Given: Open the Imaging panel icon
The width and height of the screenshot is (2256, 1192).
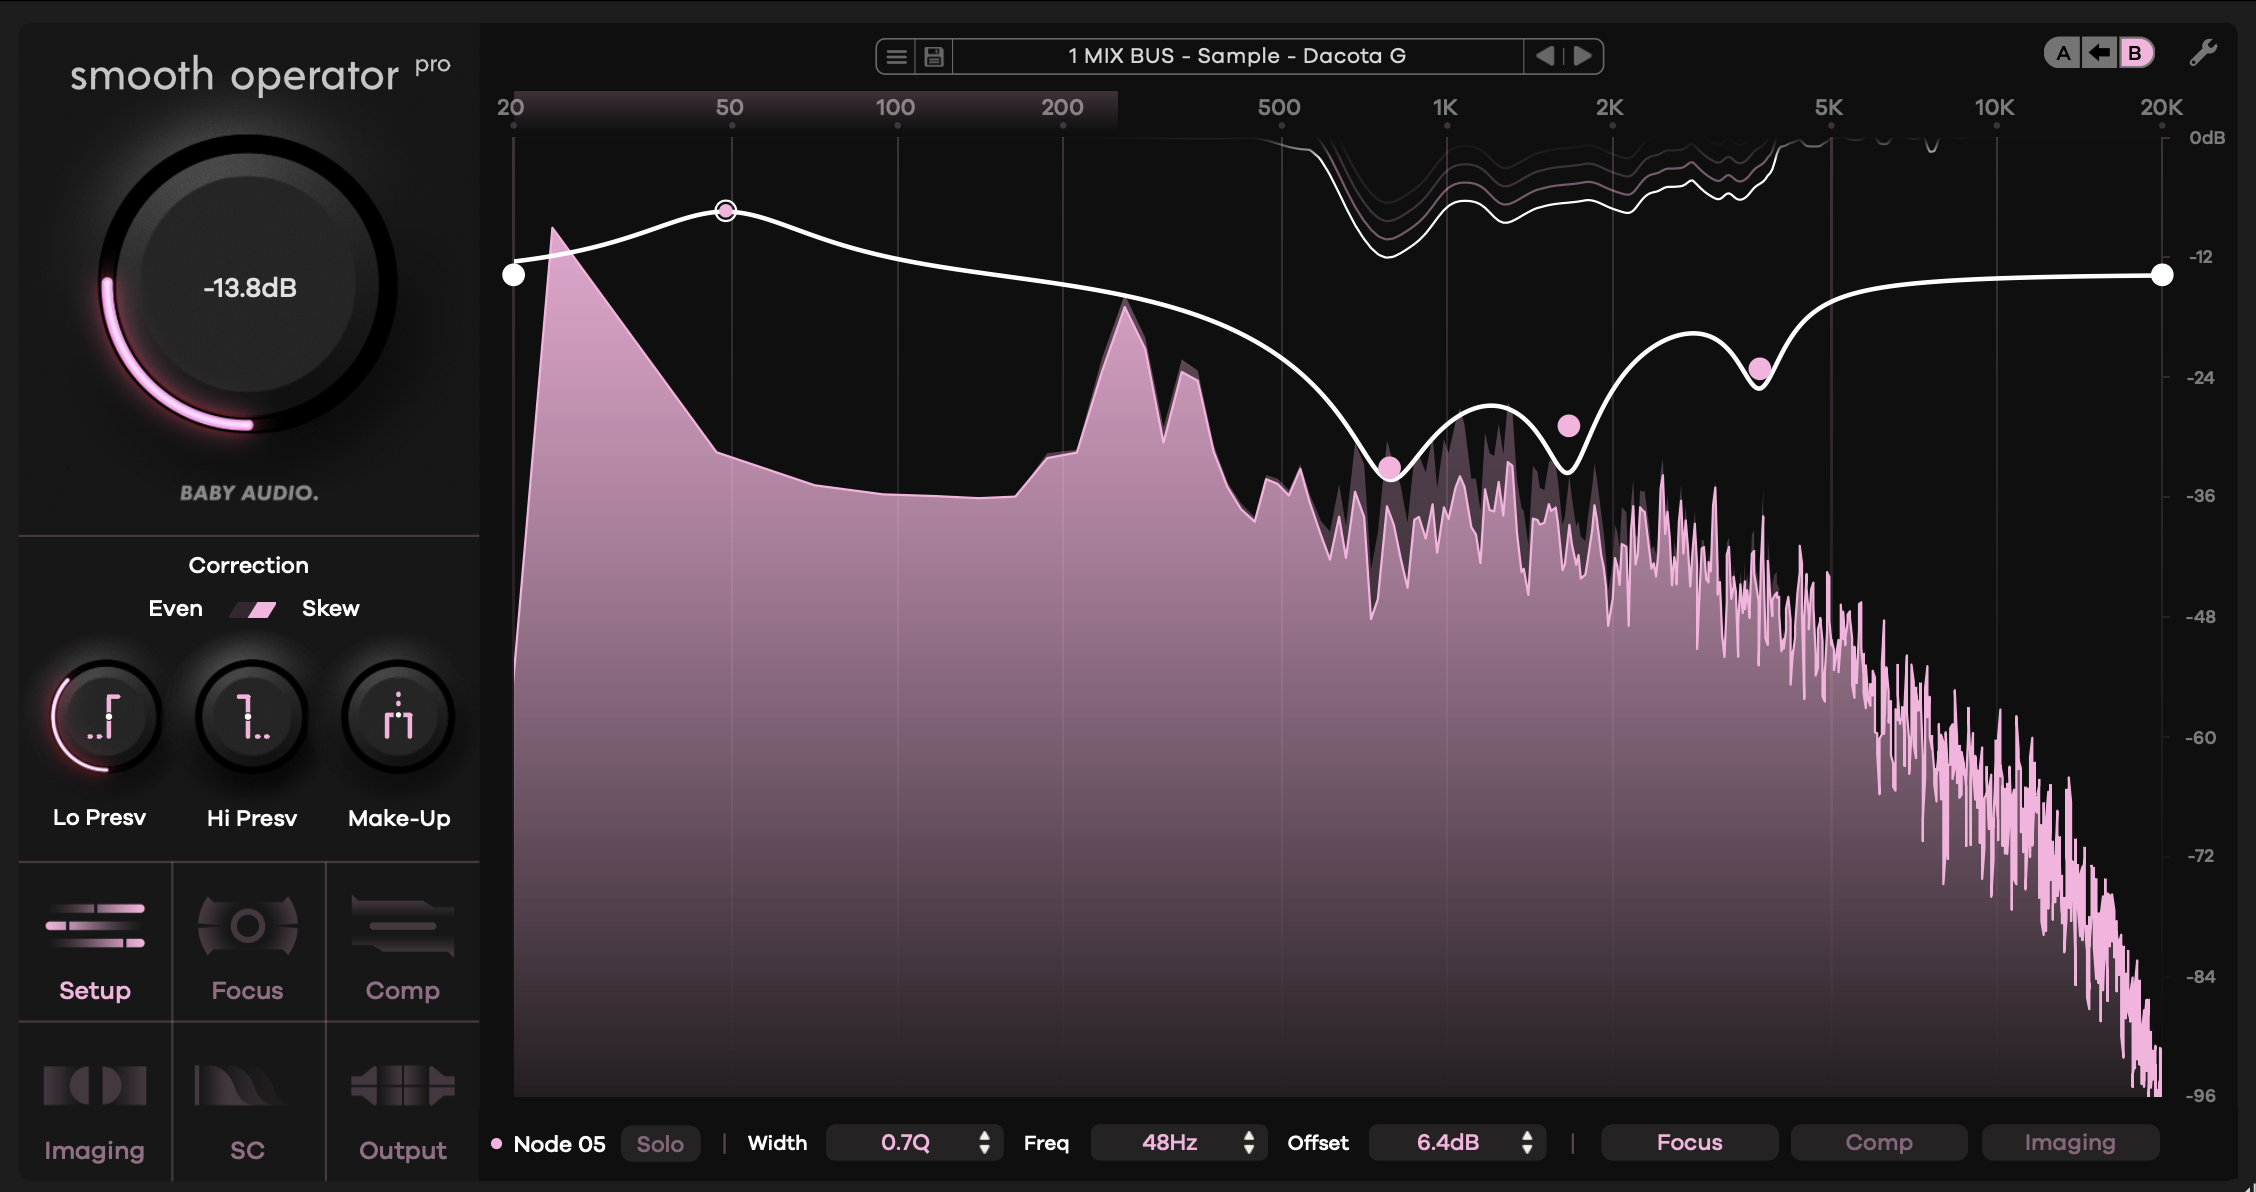Looking at the screenshot, I should point(95,1086).
